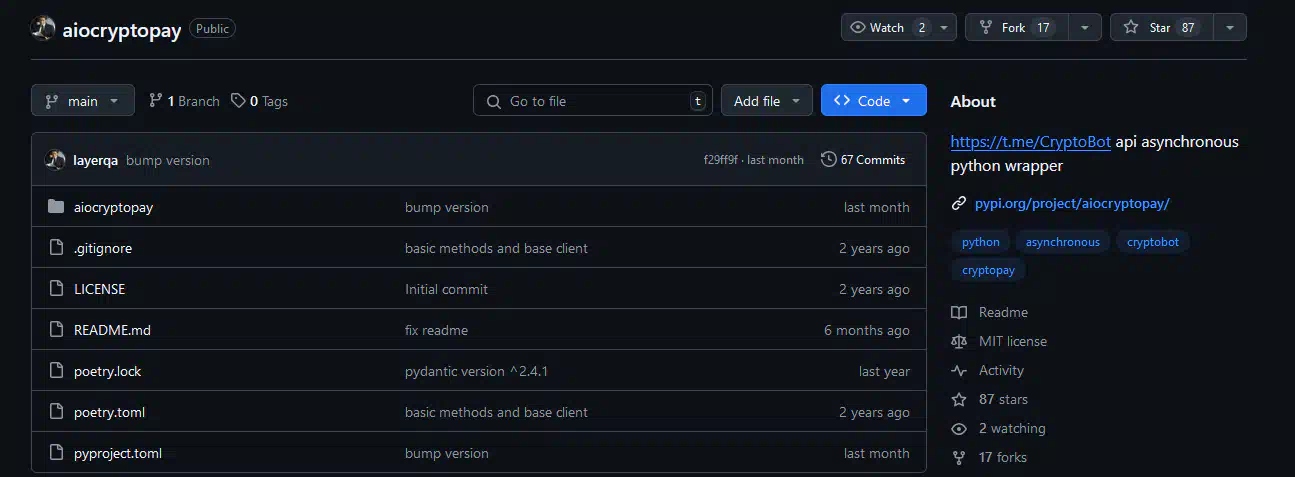The height and width of the screenshot is (477, 1295).
Task: Open the Readme sidebar link
Action: tap(1003, 312)
